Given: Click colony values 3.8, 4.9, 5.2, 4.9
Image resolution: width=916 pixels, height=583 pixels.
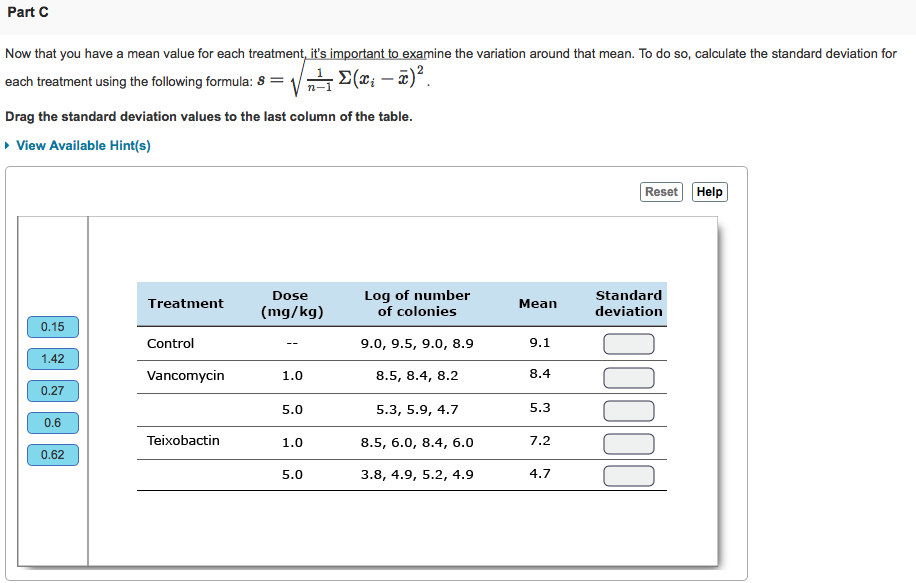Looking at the screenshot, I should 417,475.
